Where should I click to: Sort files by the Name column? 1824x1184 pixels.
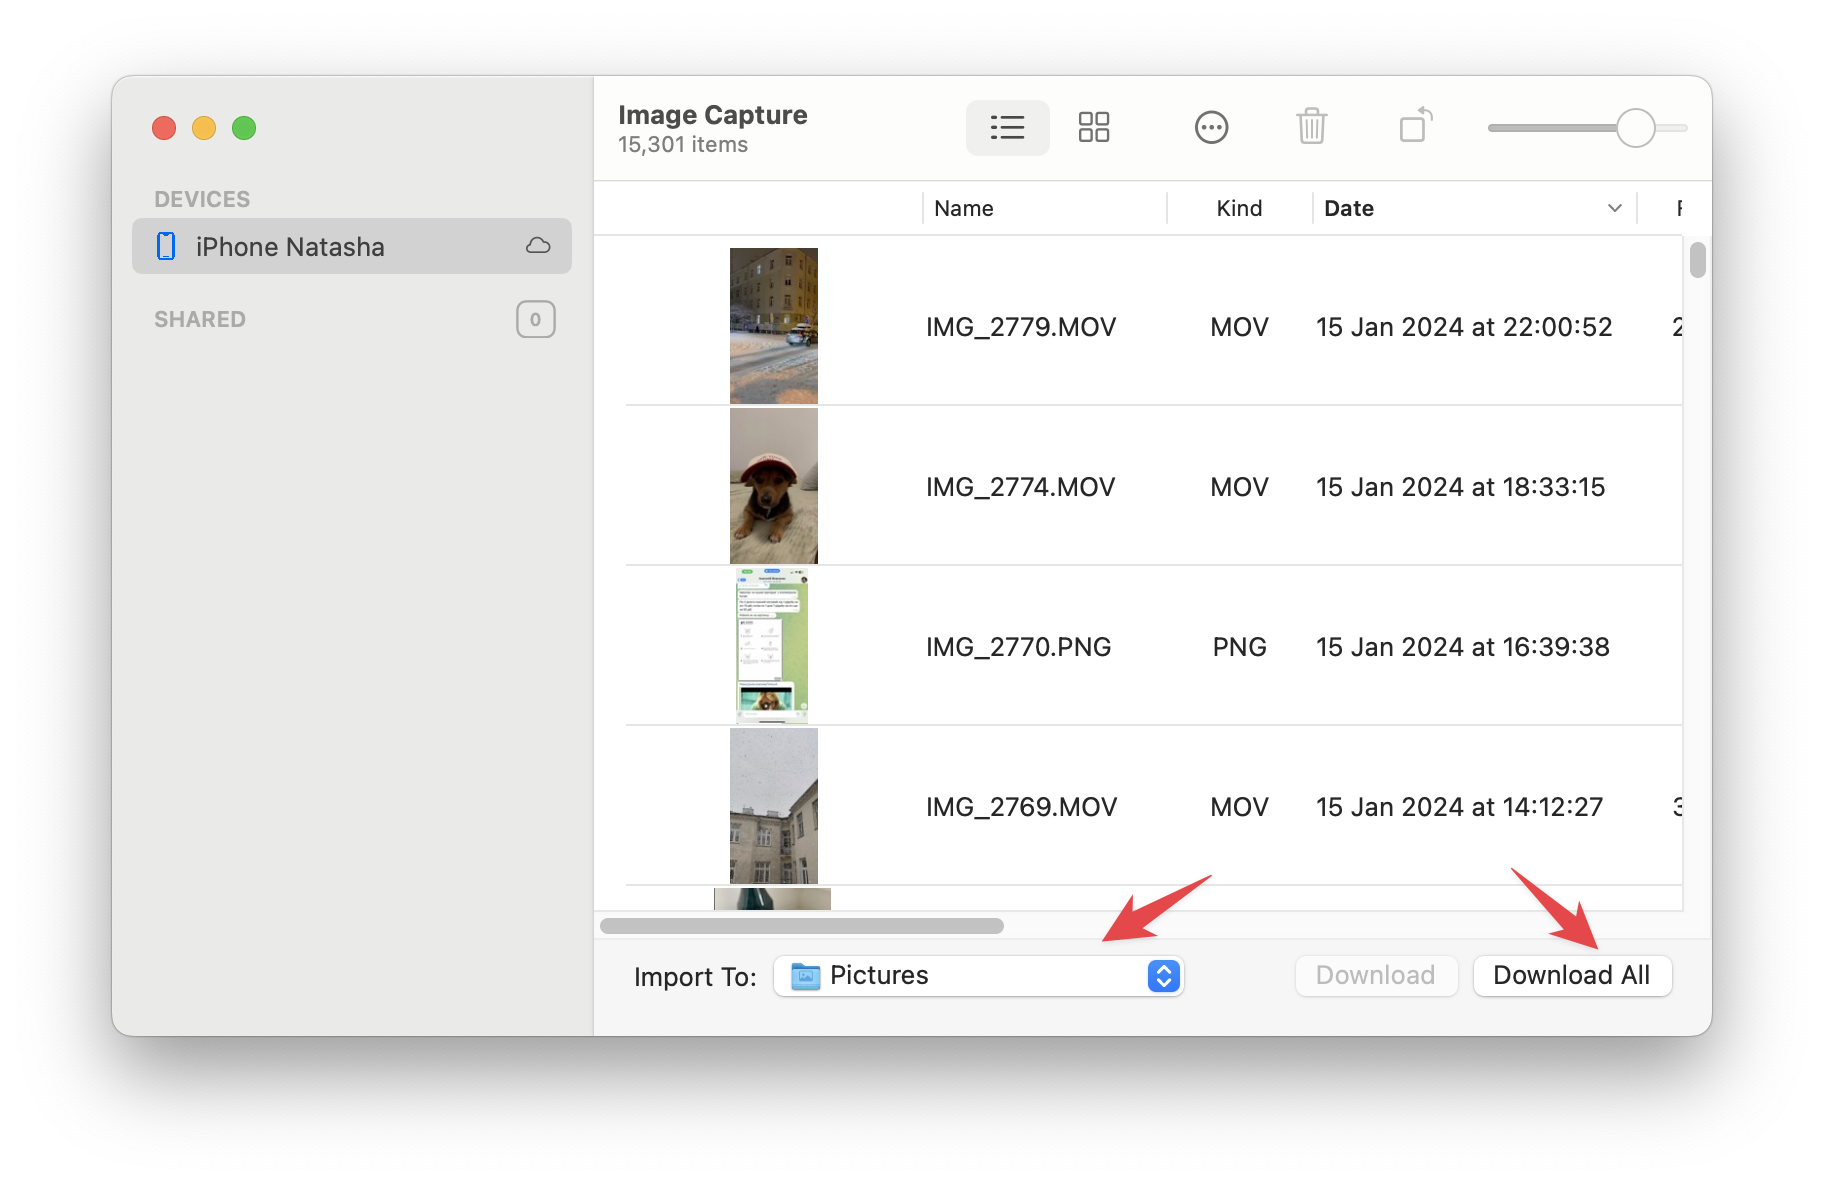963,208
